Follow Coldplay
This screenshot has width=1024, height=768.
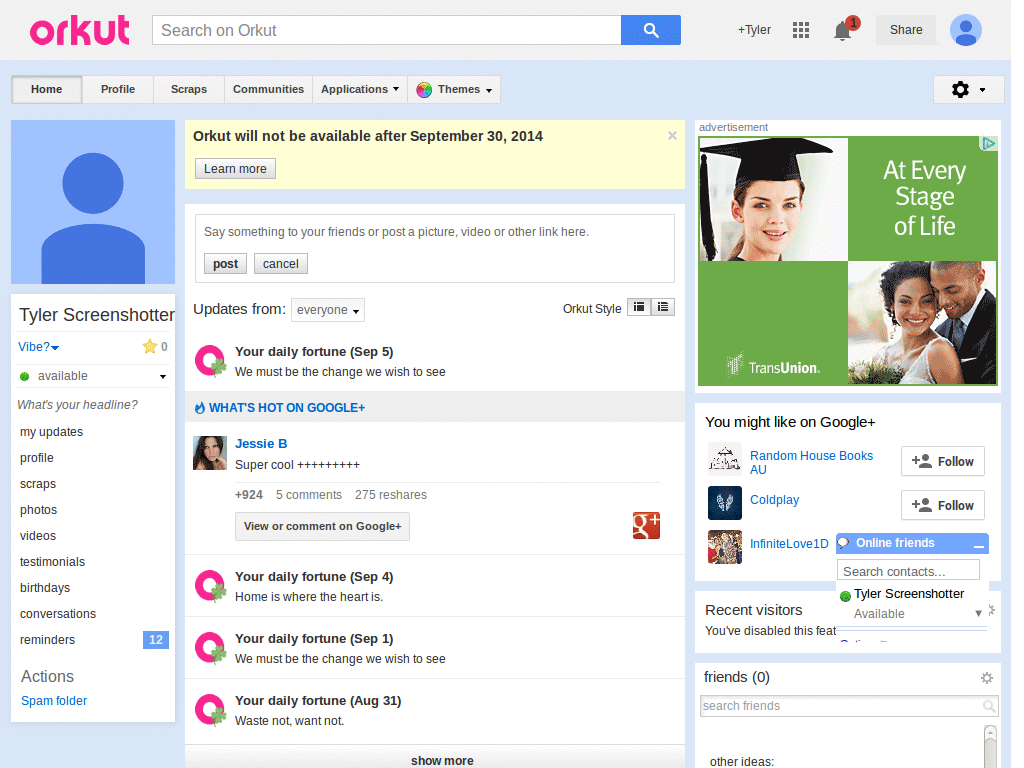pos(942,505)
